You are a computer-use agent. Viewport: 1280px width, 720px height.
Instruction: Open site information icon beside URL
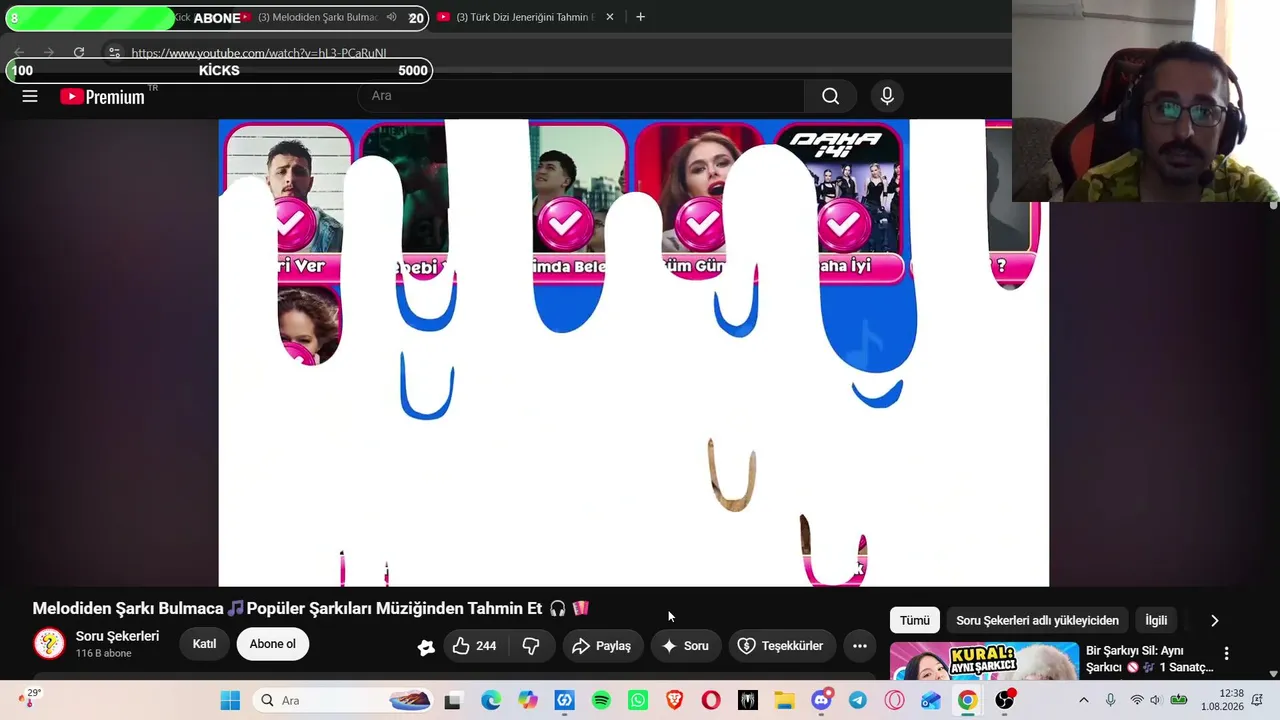pos(114,52)
